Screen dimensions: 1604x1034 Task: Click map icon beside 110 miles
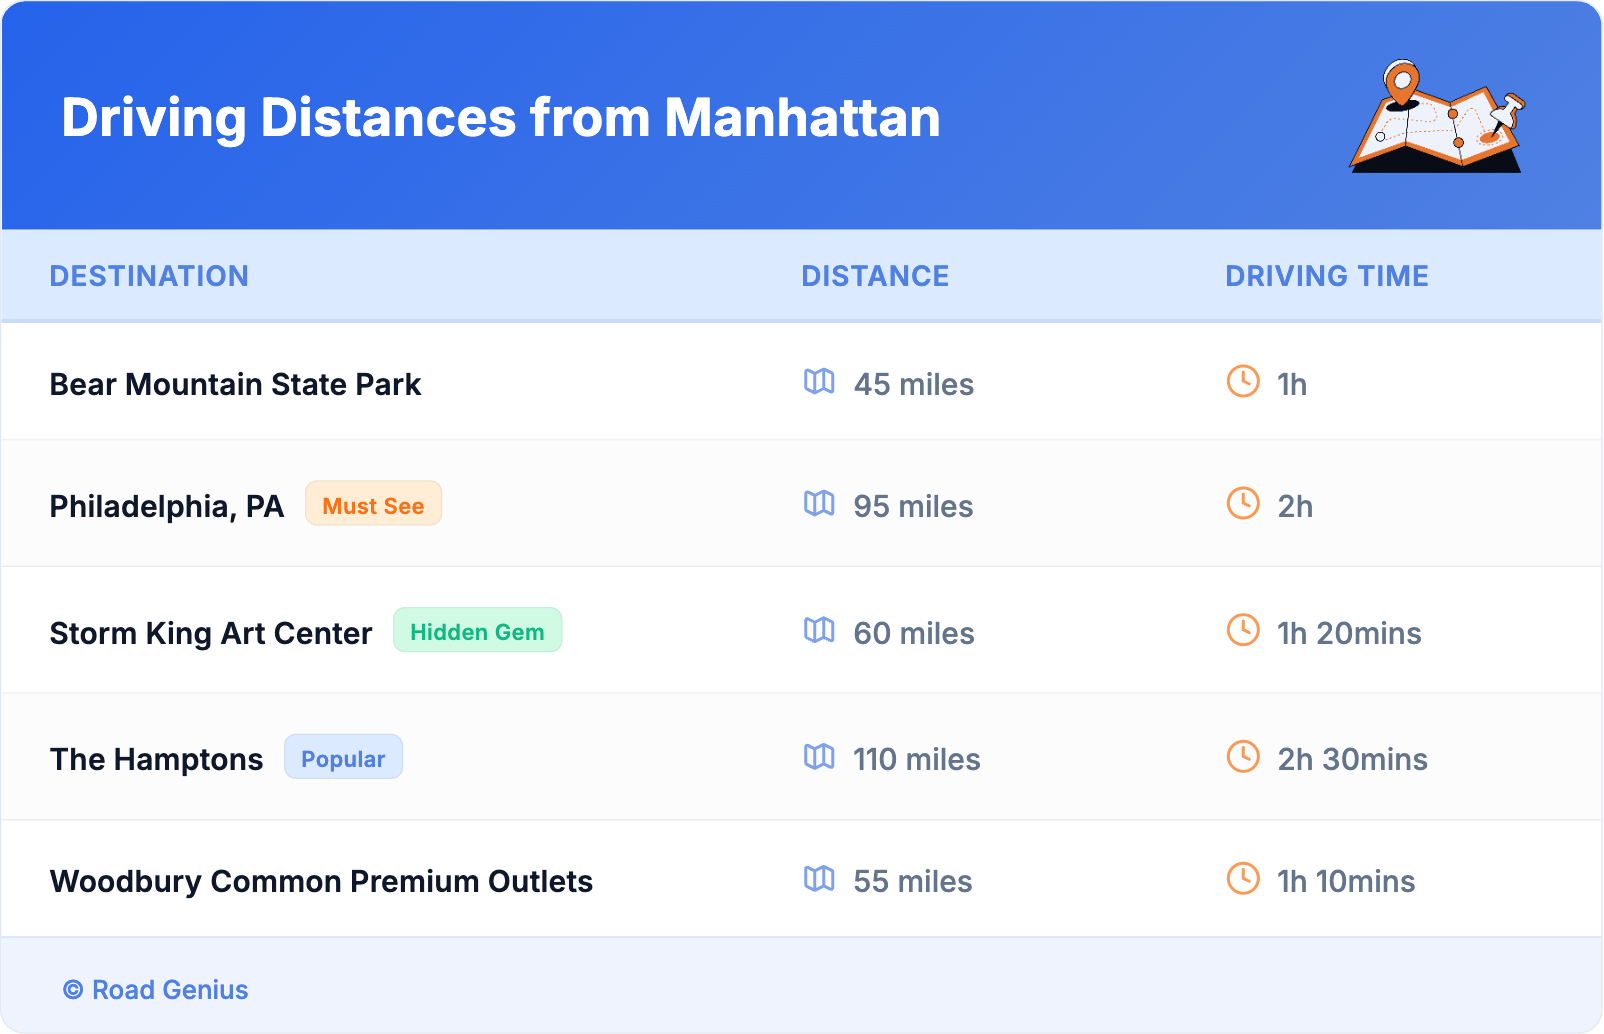pos(819,756)
